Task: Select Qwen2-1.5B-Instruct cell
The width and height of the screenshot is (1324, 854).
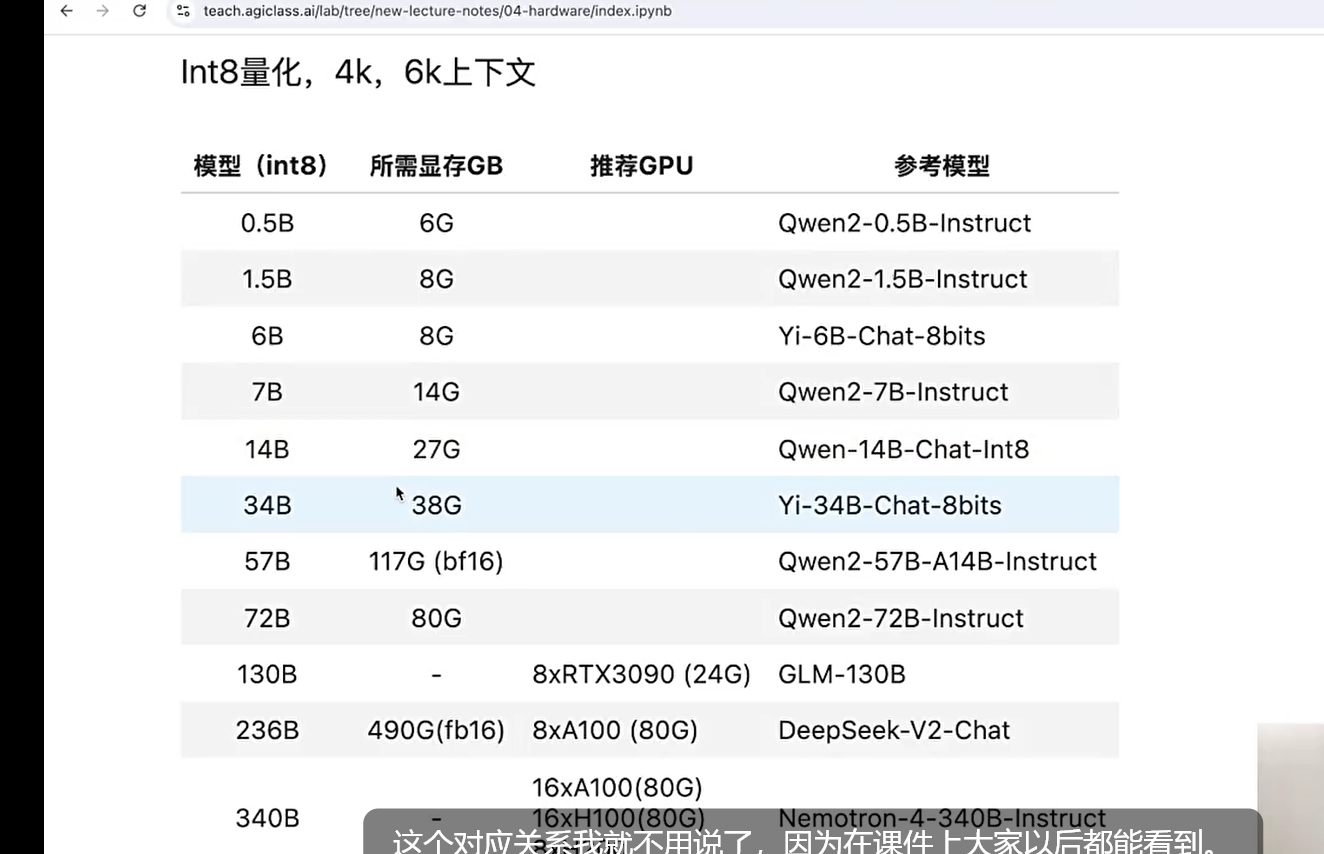Action: tap(903, 279)
